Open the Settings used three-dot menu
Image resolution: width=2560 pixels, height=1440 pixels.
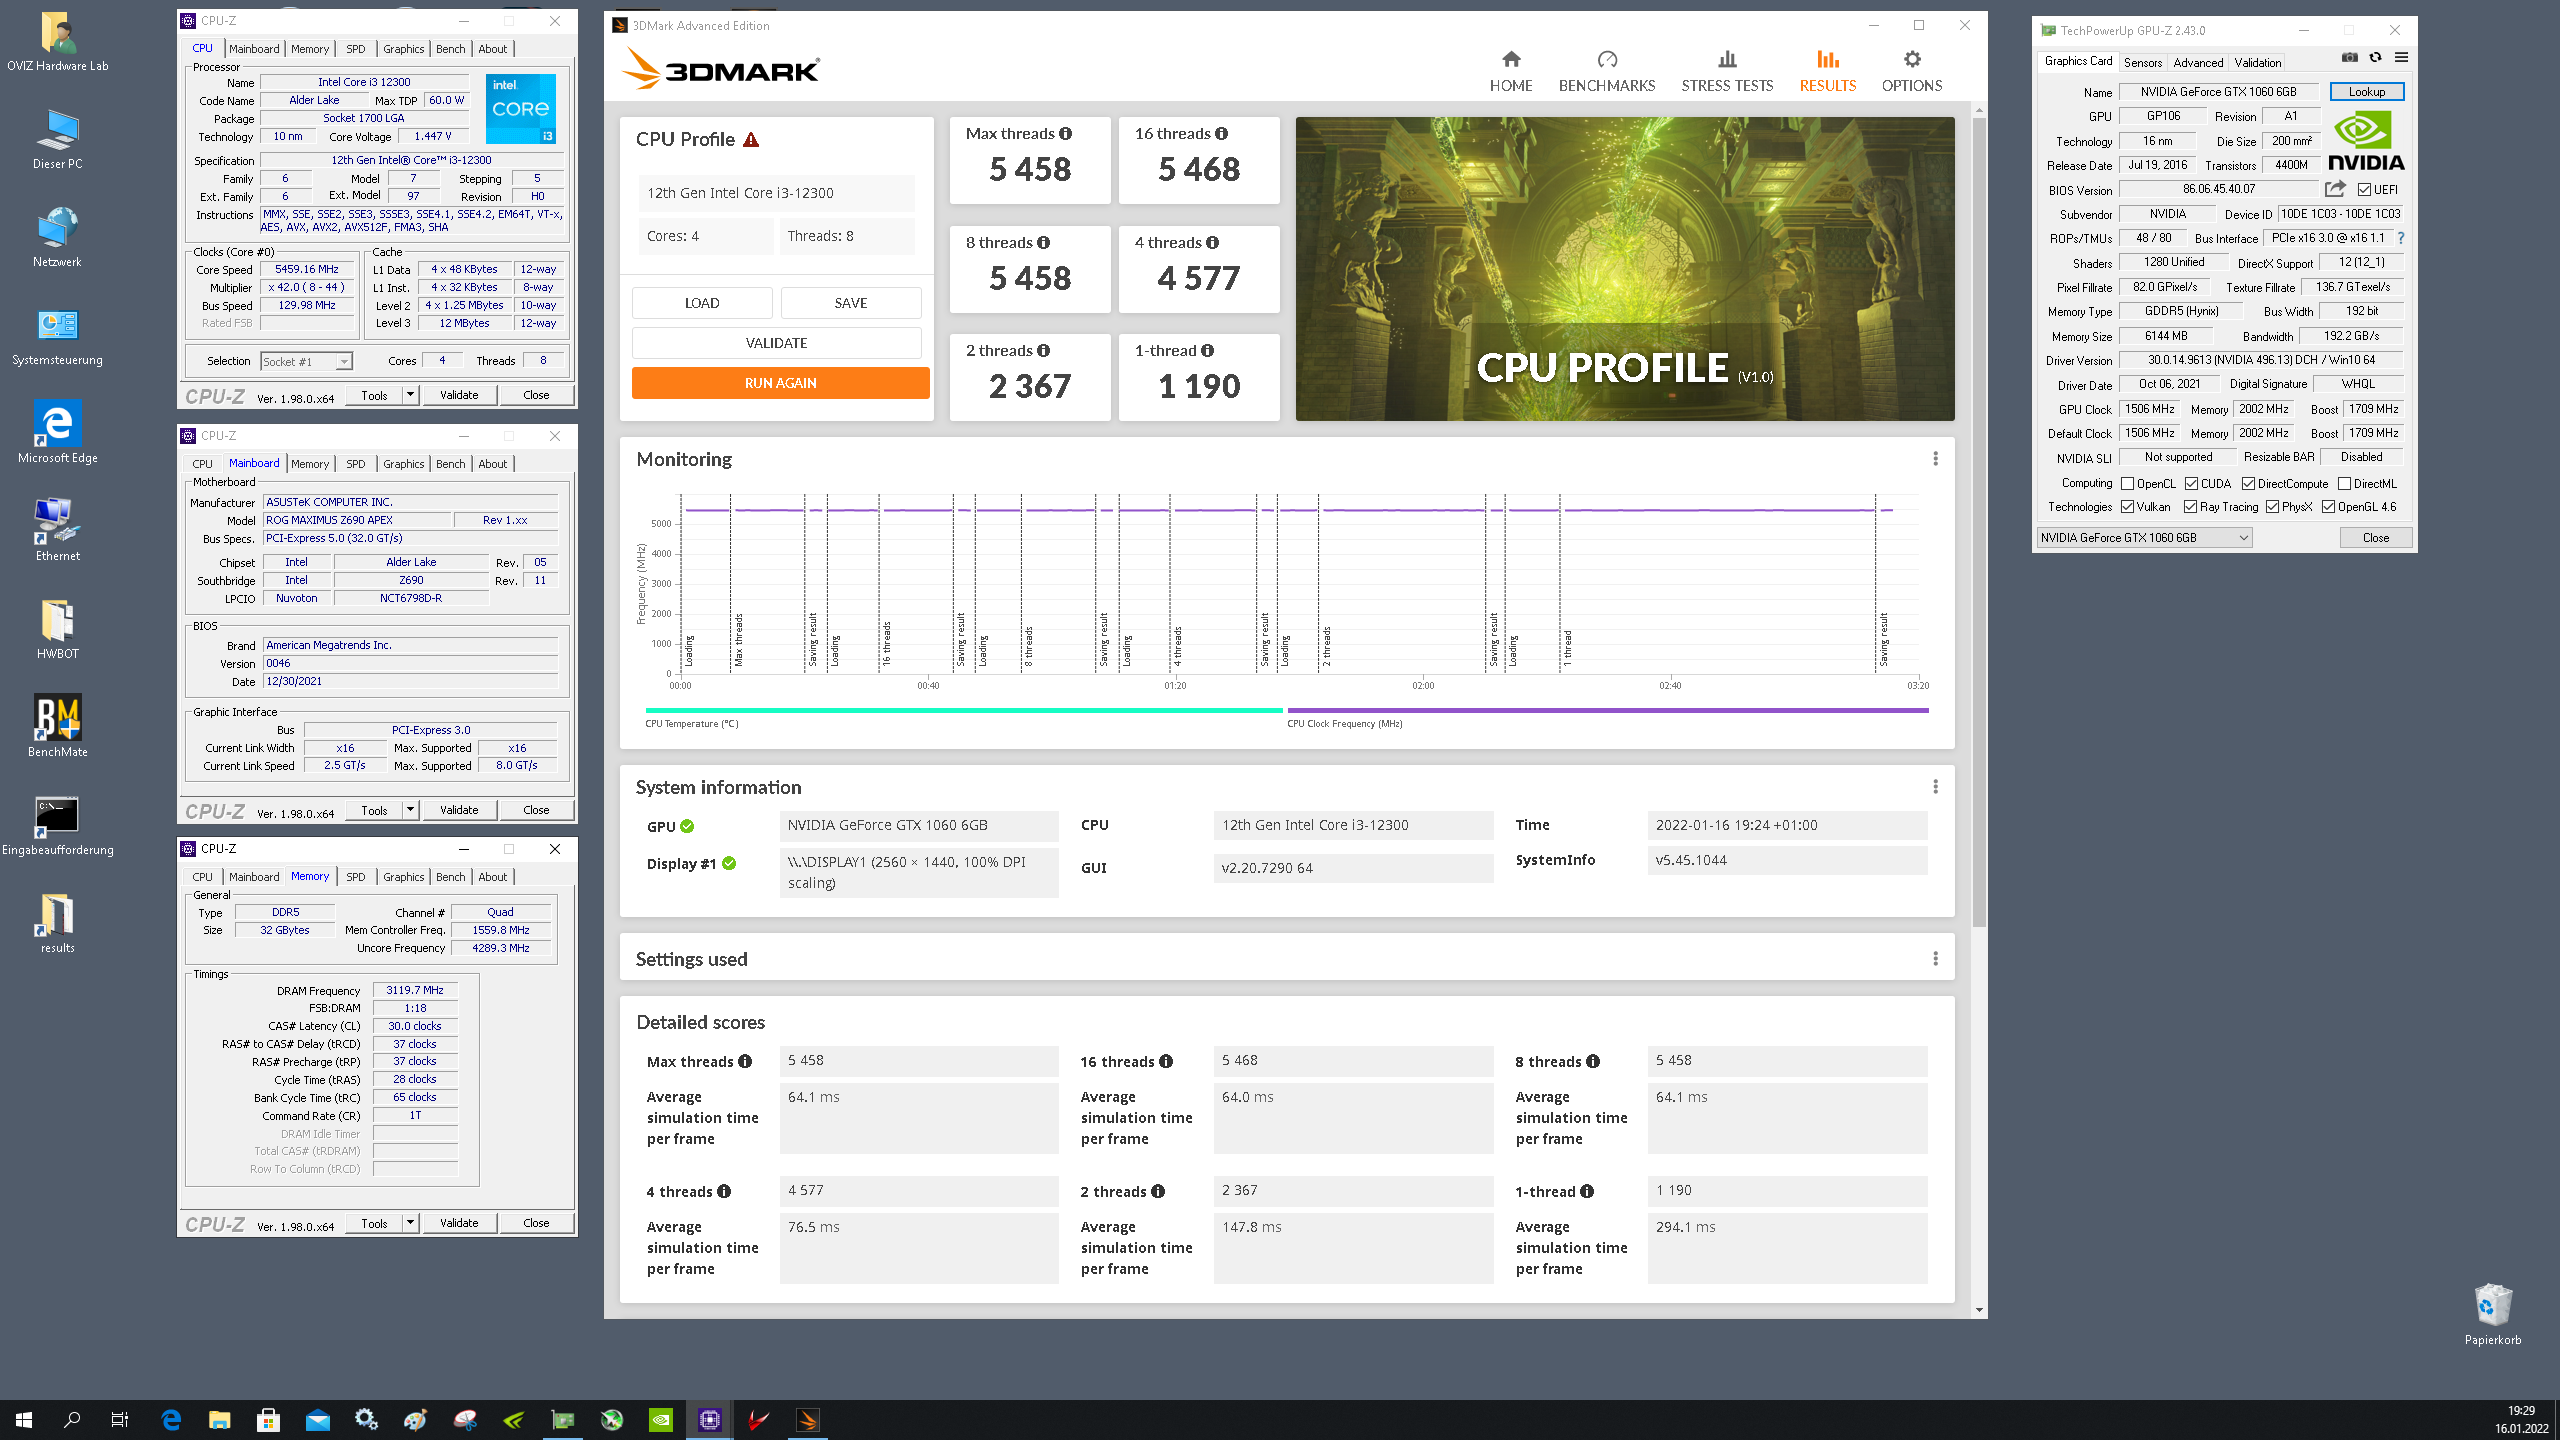click(x=1935, y=958)
